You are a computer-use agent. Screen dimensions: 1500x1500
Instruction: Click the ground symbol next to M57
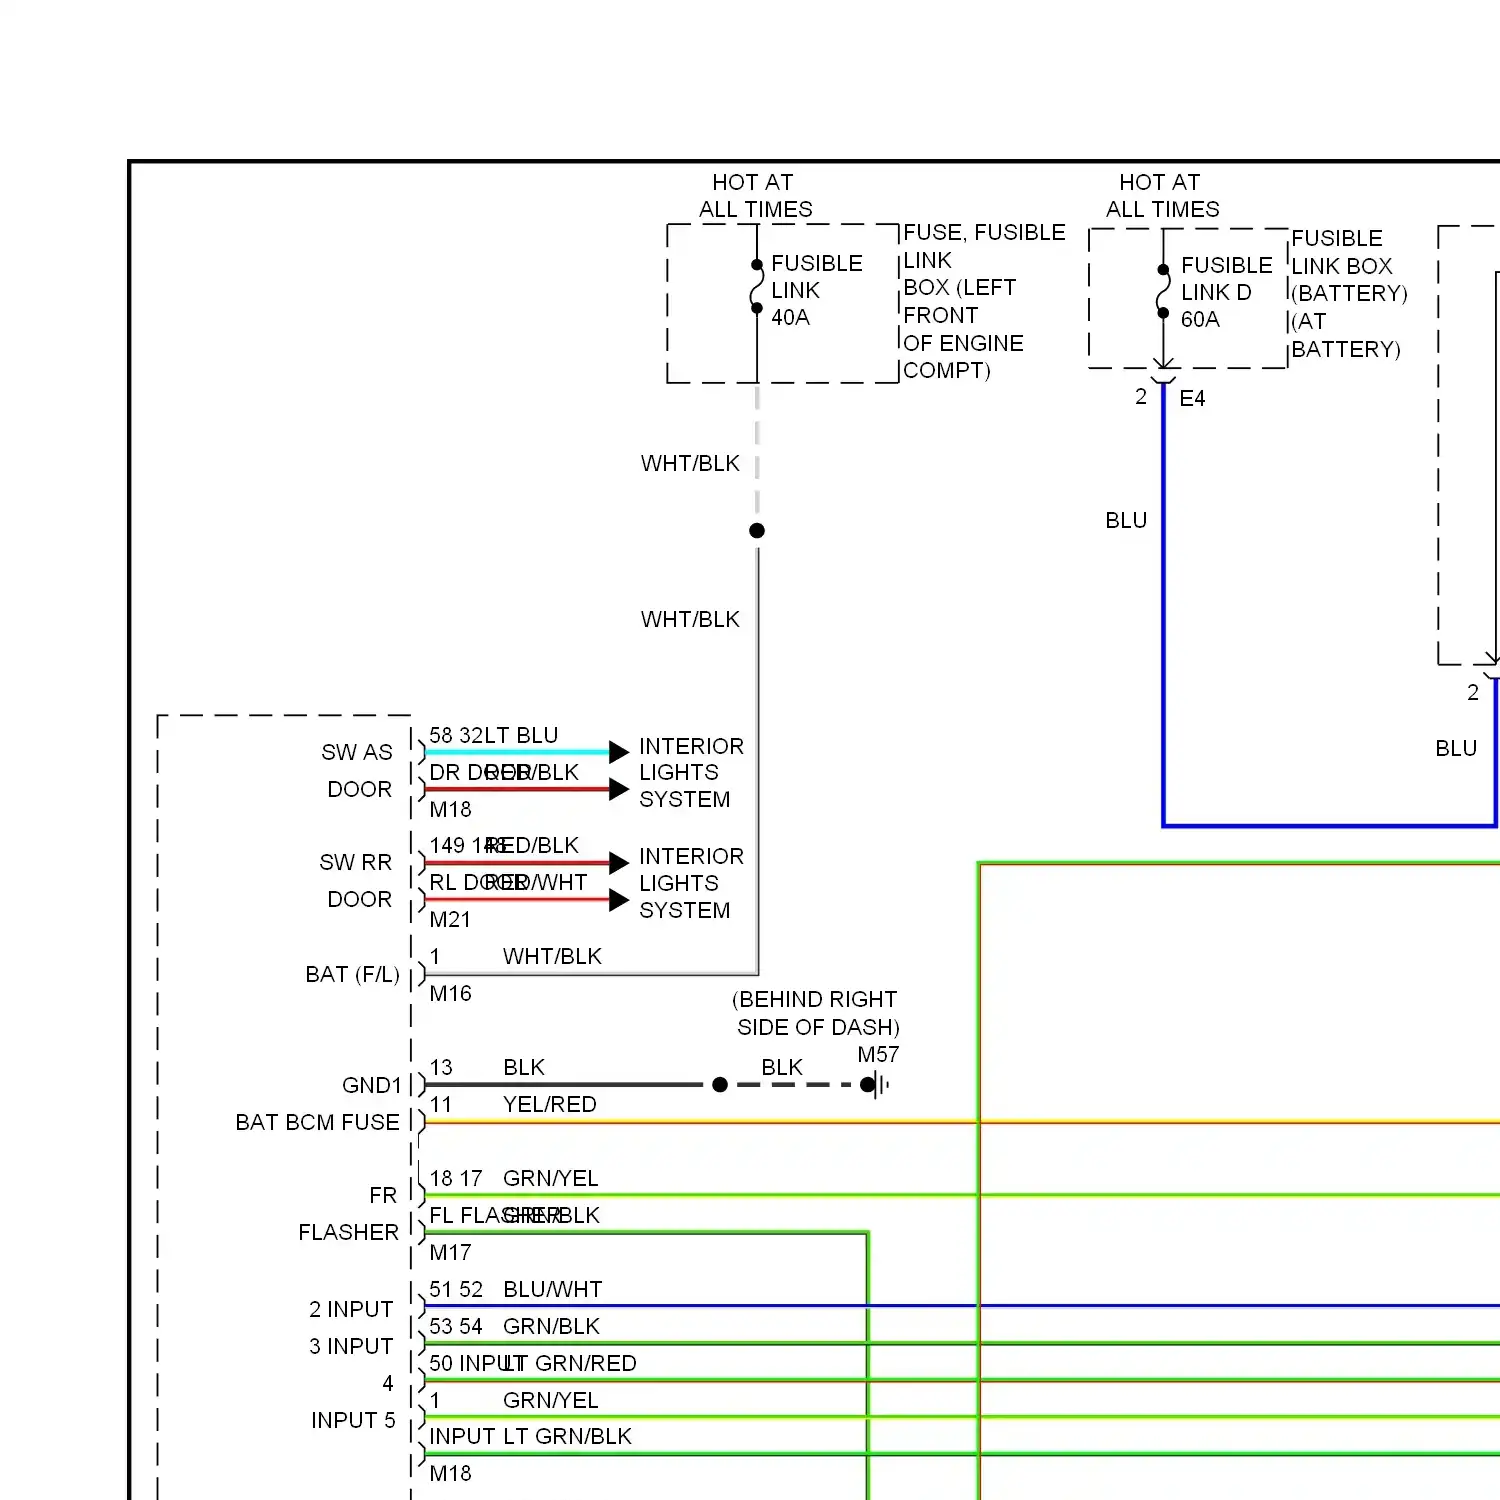(876, 1085)
